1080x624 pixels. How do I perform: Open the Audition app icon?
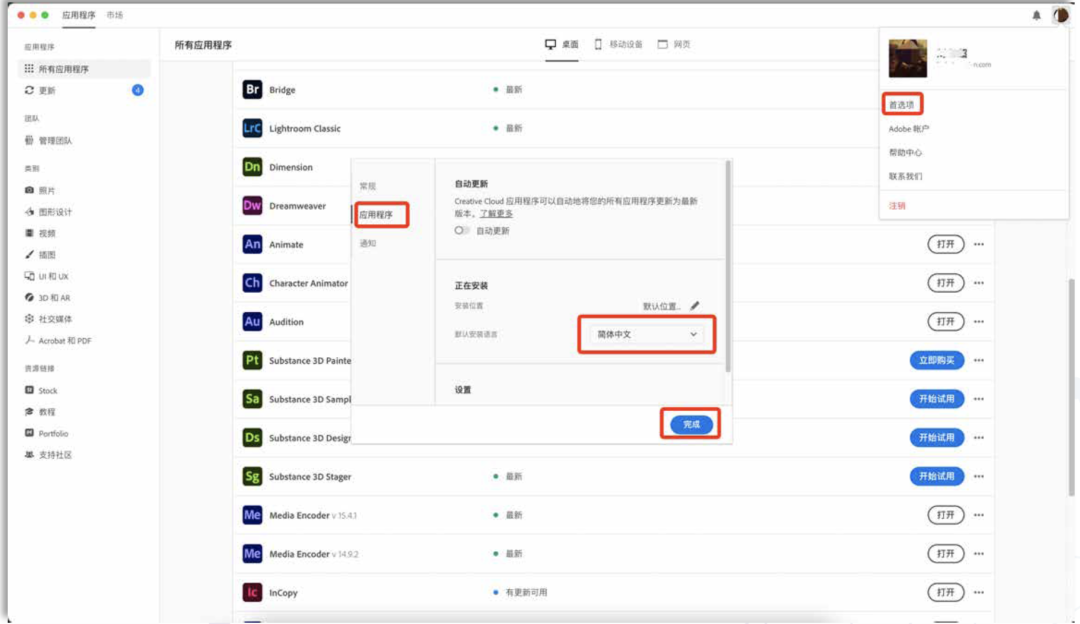tap(251, 322)
